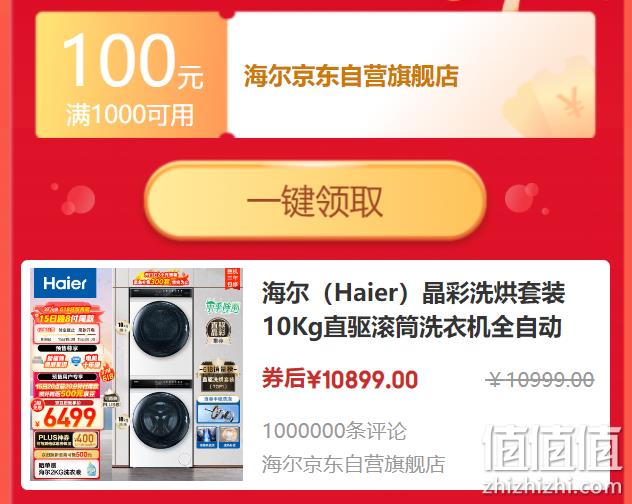
Task: Click the 满1000可用 coupon condition text
Action: (x=129, y=114)
